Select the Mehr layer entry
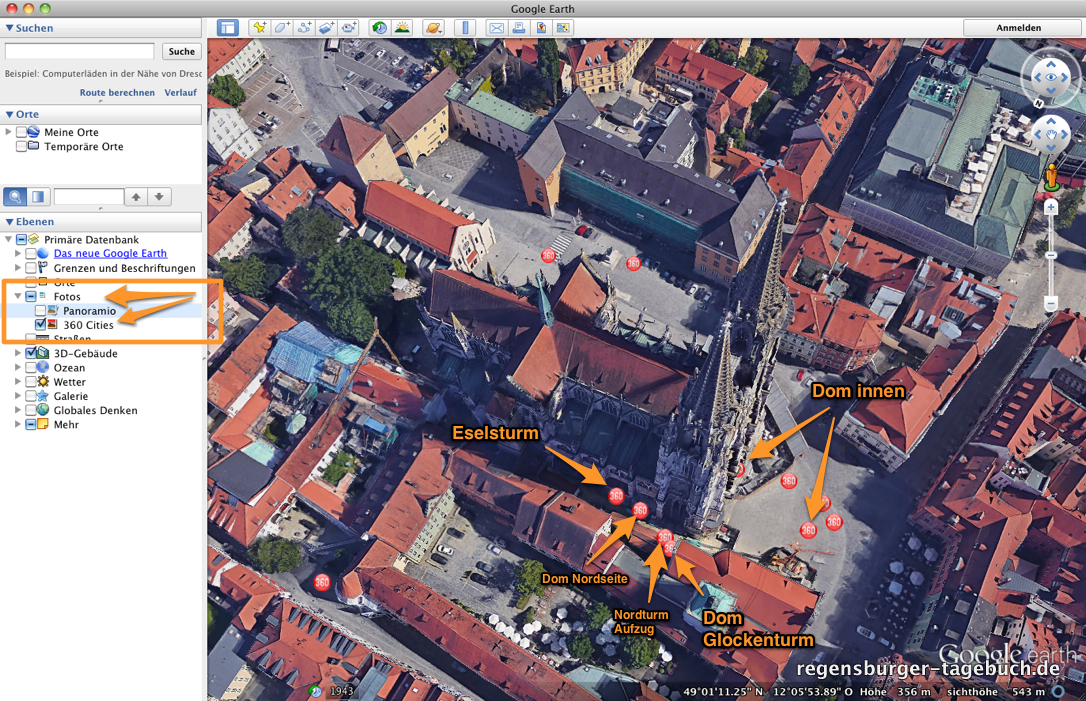This screenshot has height=701, width=1086. [x=66, y=425]
